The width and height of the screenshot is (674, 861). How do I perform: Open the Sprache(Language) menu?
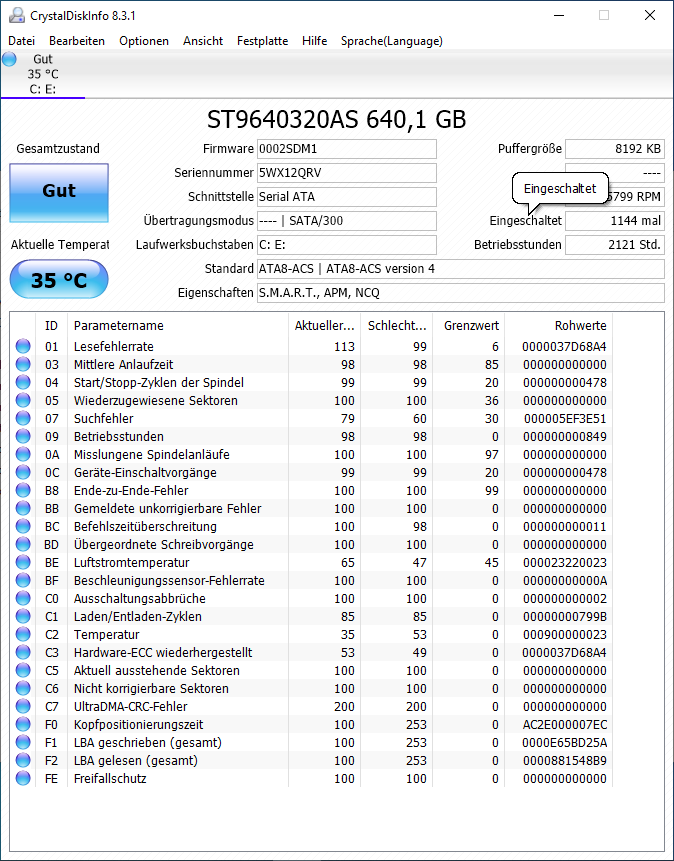click(x=392, y=41)
